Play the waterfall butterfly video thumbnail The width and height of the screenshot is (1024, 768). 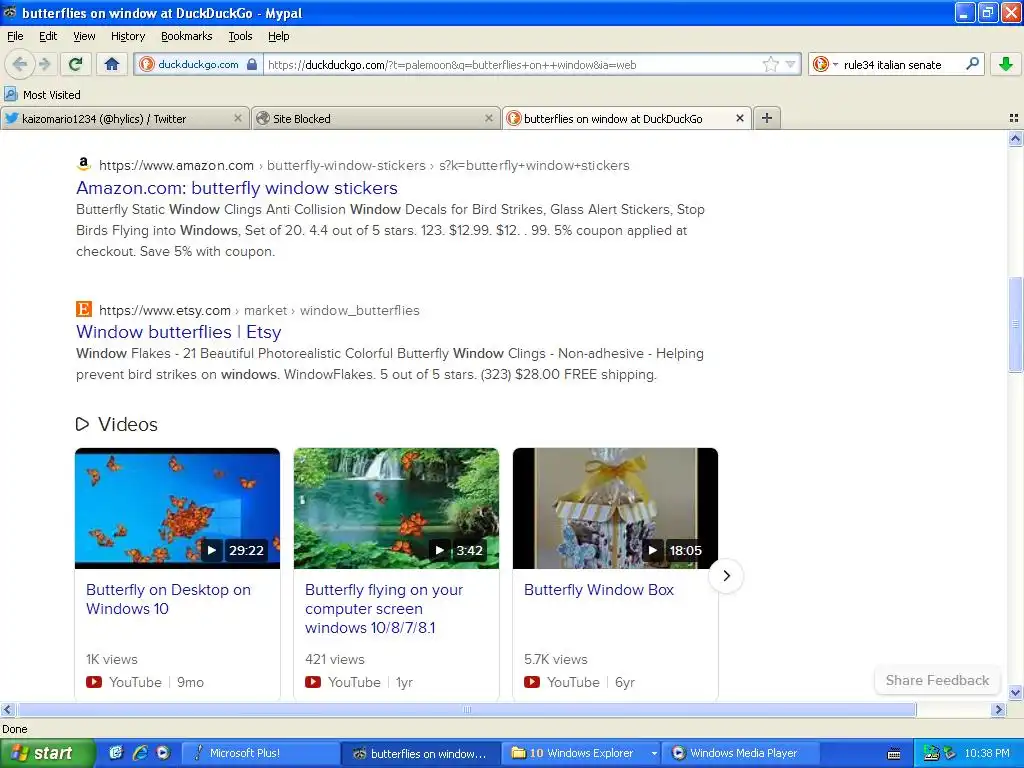point(396,508)
